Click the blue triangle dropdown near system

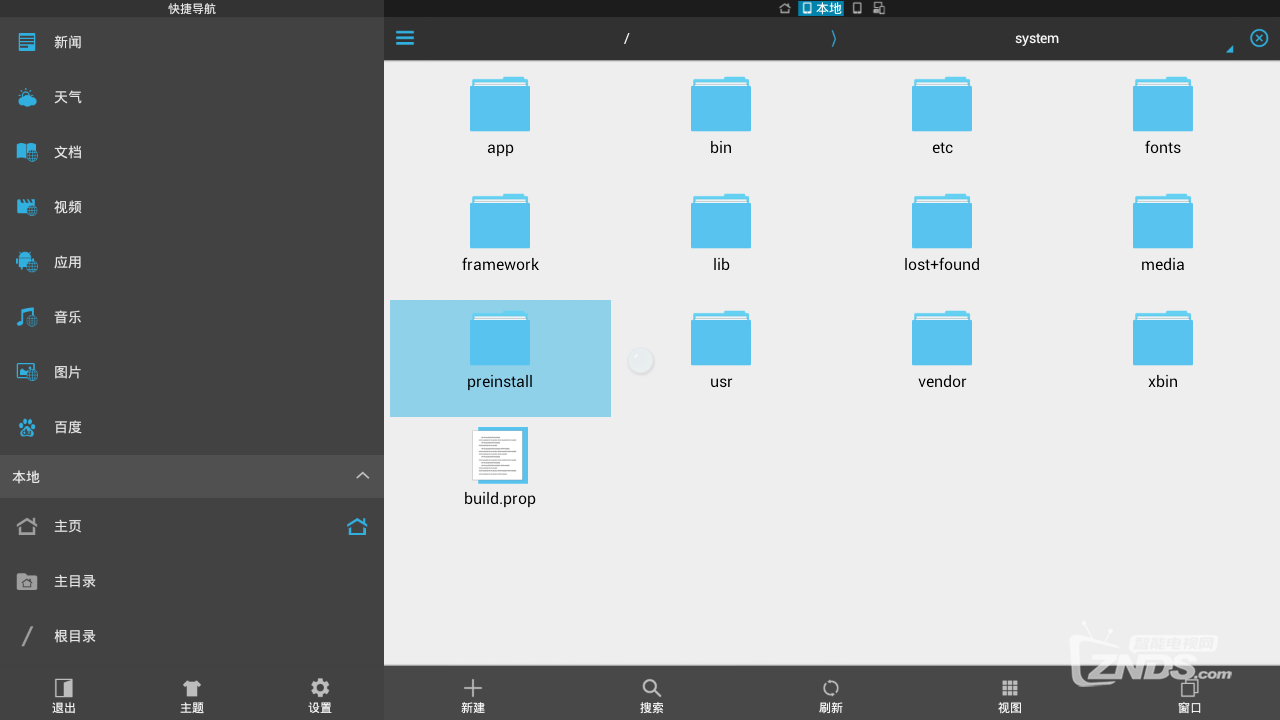tap(1229, 48)
